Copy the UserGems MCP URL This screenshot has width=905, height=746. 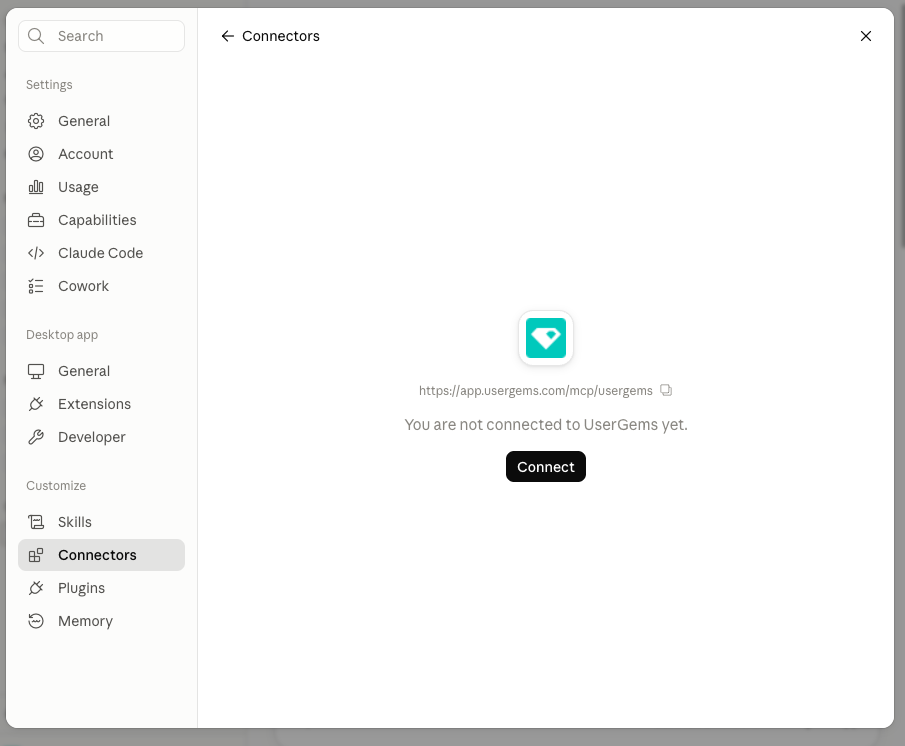(666, 390)
